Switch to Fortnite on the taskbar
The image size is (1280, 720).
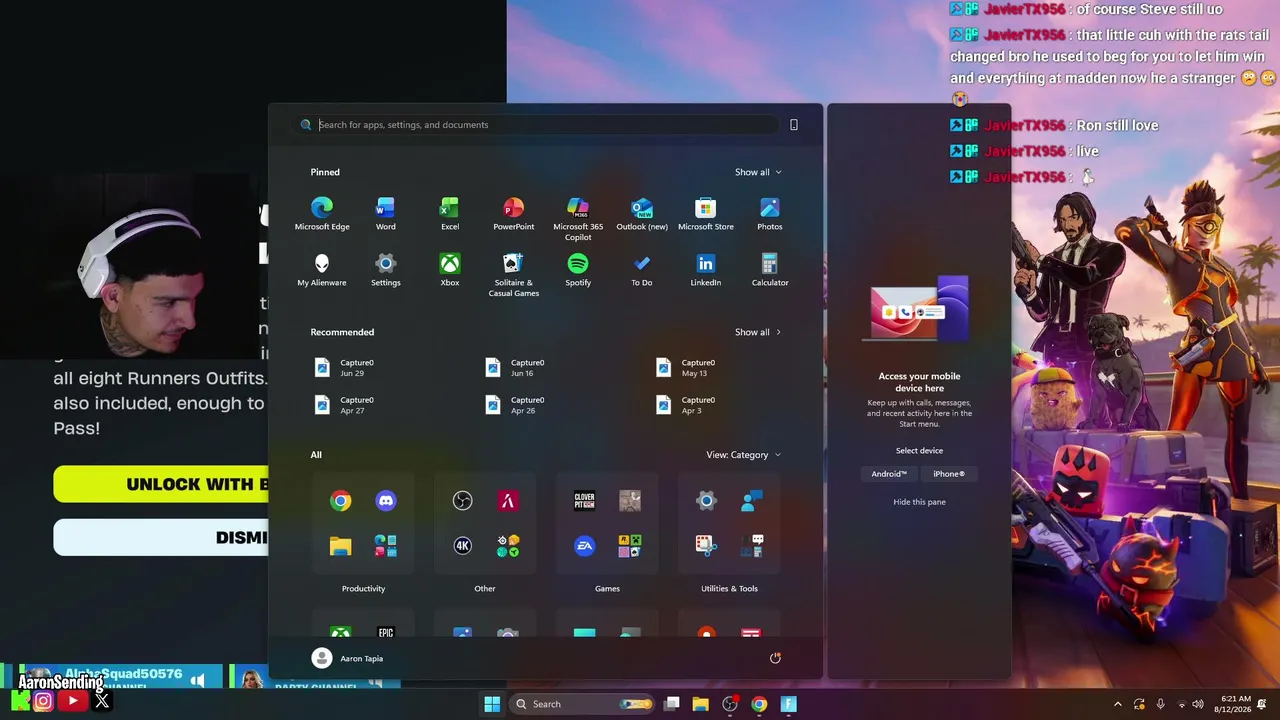789,704
